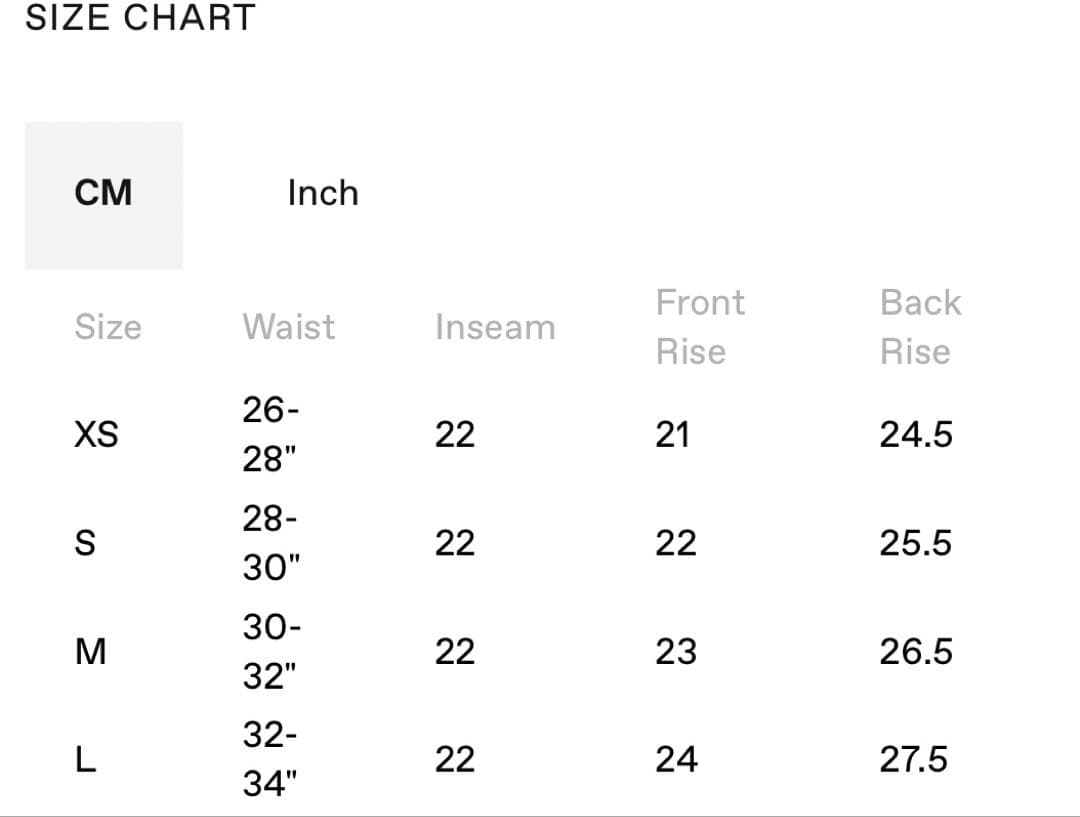The image size is (1080, 817).
Task: Select the Back Rise column header
Action: 920,326
